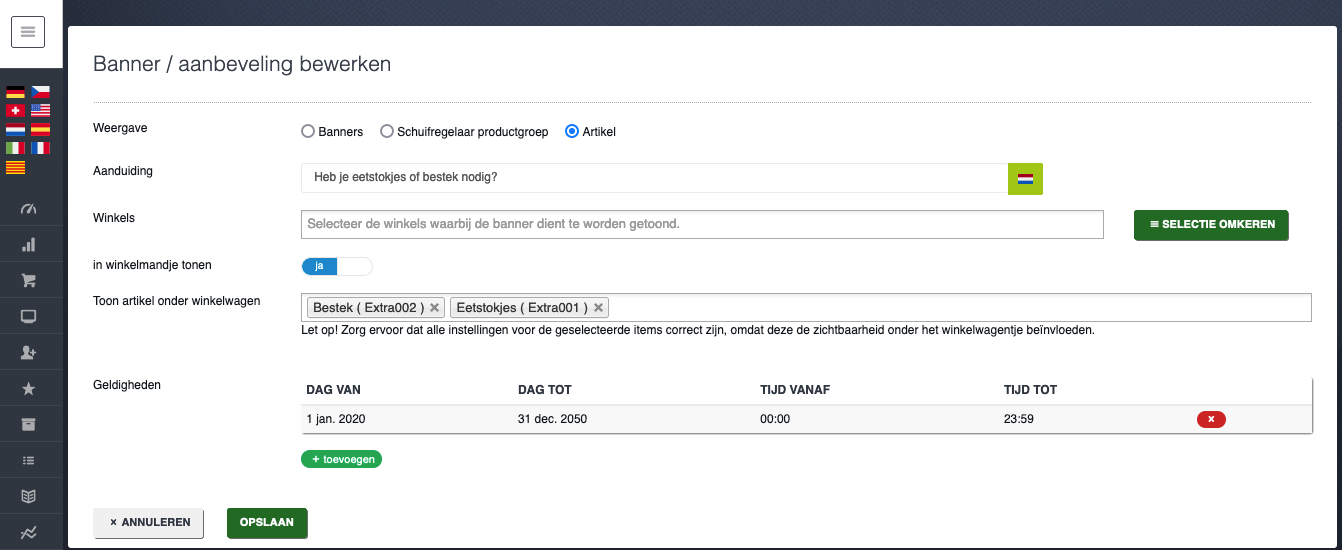
Task: Switch language to German flag
Action: tap(15, 92)
